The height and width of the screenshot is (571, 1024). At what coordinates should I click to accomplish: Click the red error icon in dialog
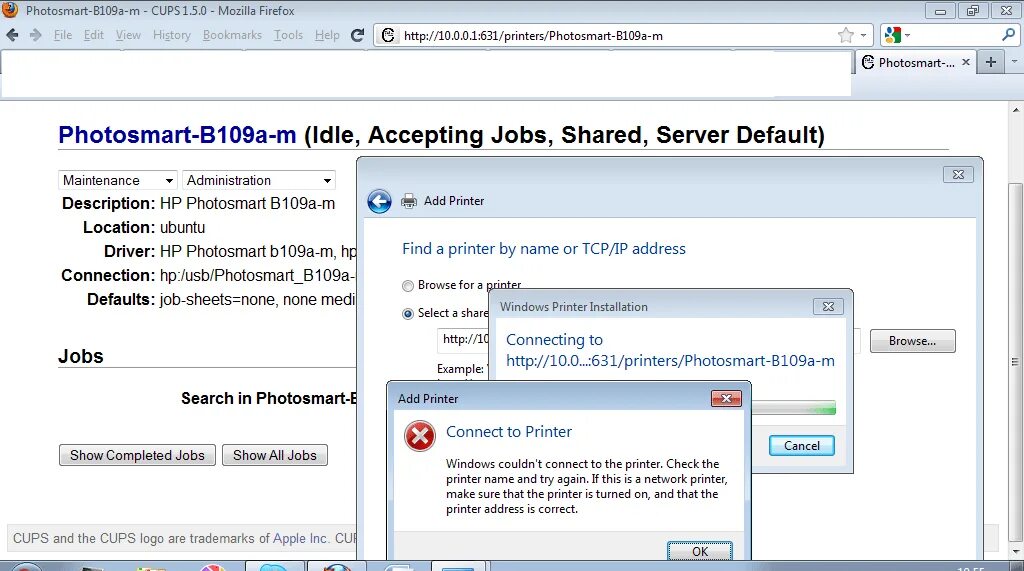point(420,436)
